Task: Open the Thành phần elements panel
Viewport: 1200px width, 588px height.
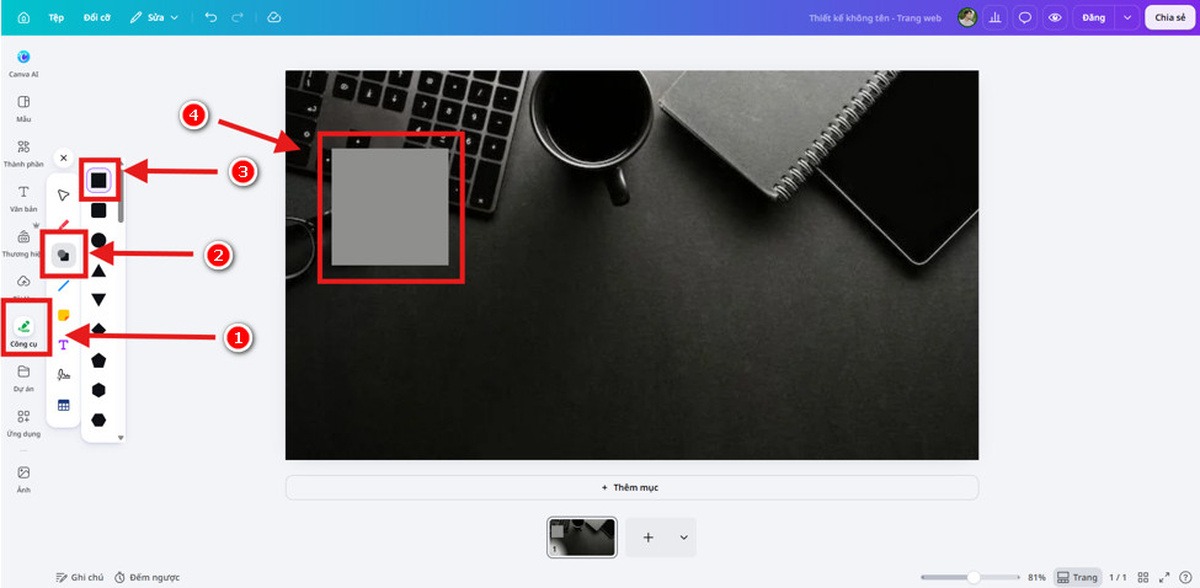Action: (x=24, y=152)
